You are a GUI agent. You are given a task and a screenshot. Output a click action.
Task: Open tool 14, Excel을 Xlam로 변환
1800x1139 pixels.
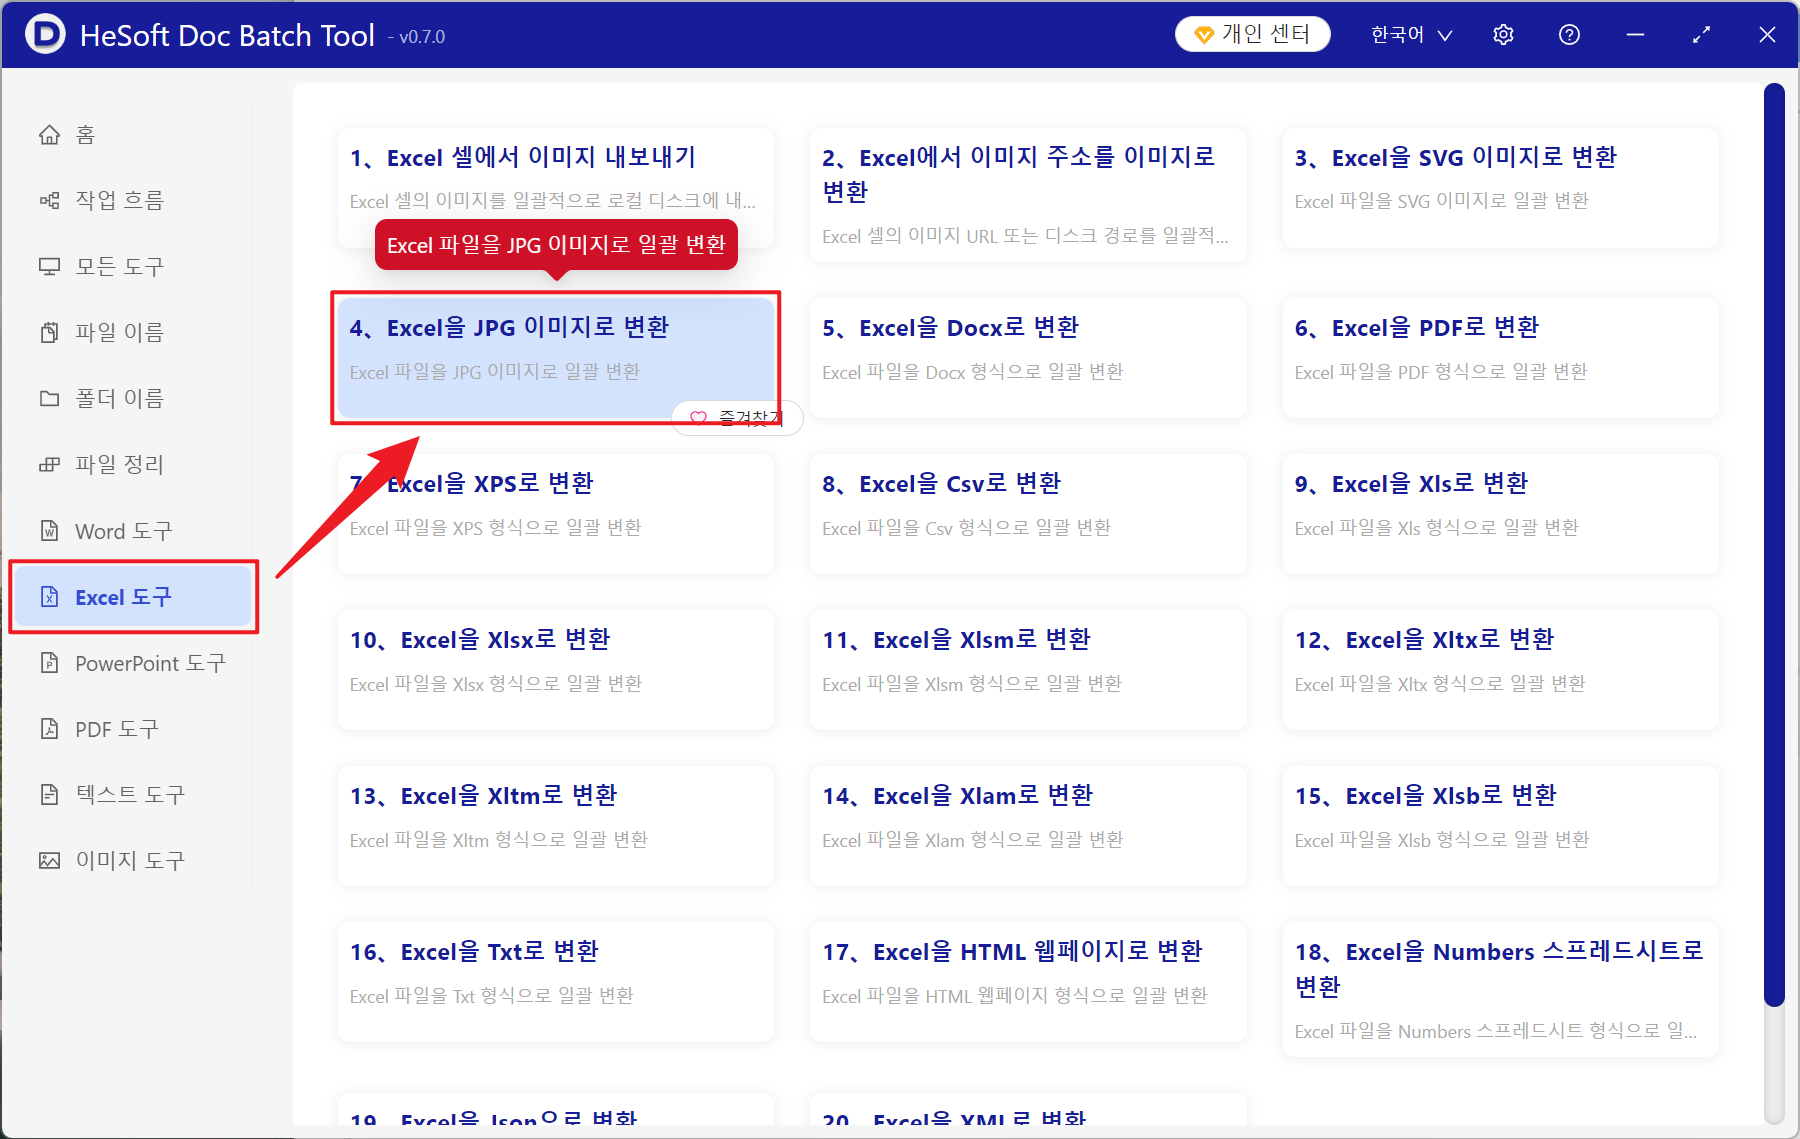1028,825
